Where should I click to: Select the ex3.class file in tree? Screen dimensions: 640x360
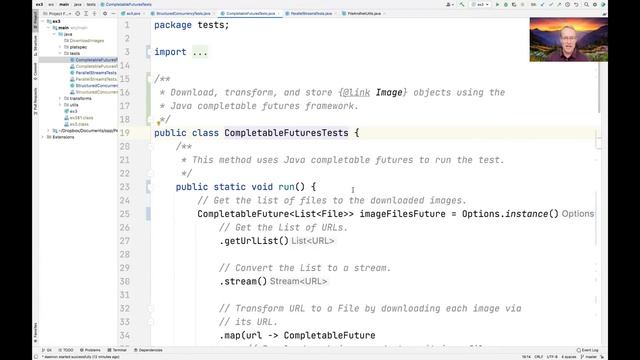76,124
